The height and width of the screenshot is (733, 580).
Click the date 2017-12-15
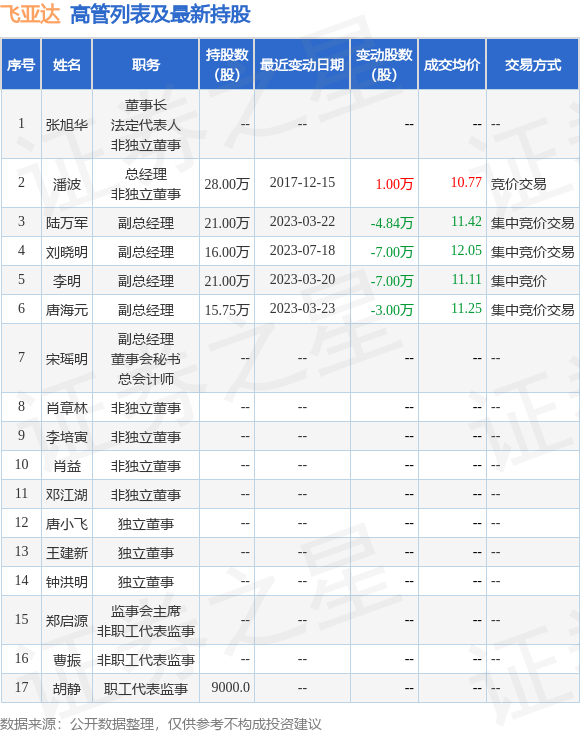[x=302, y=182]
